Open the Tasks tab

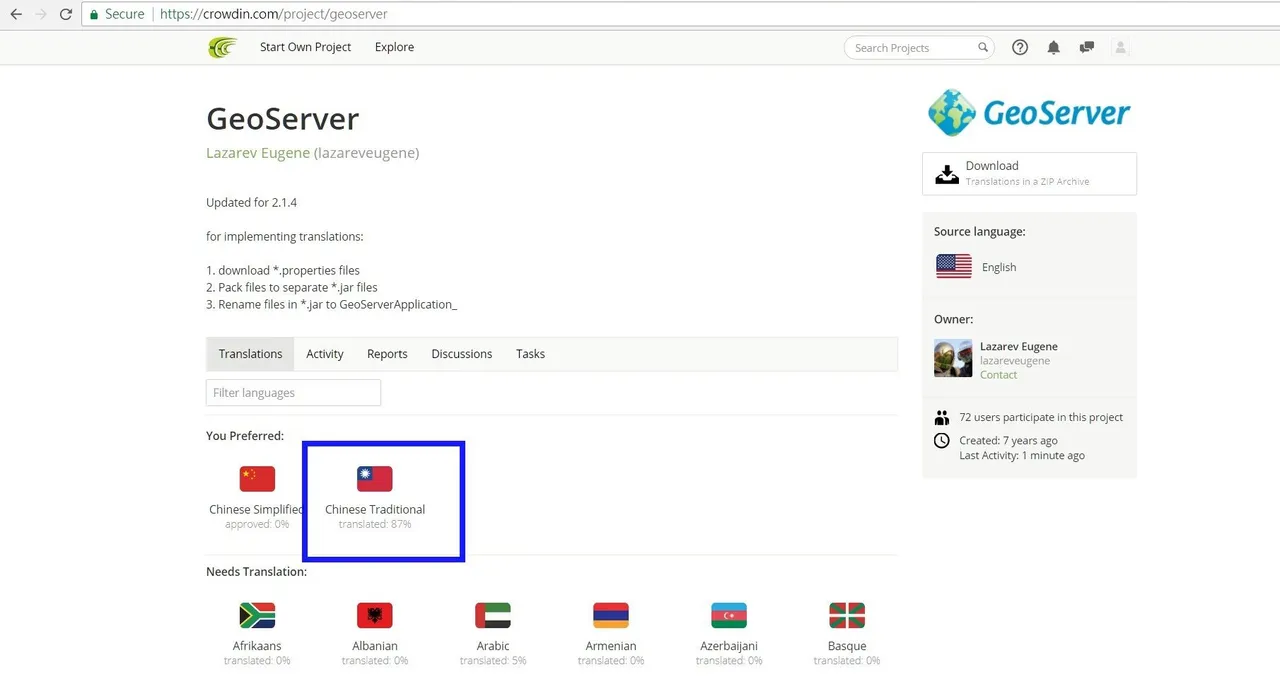pos(530,354)
